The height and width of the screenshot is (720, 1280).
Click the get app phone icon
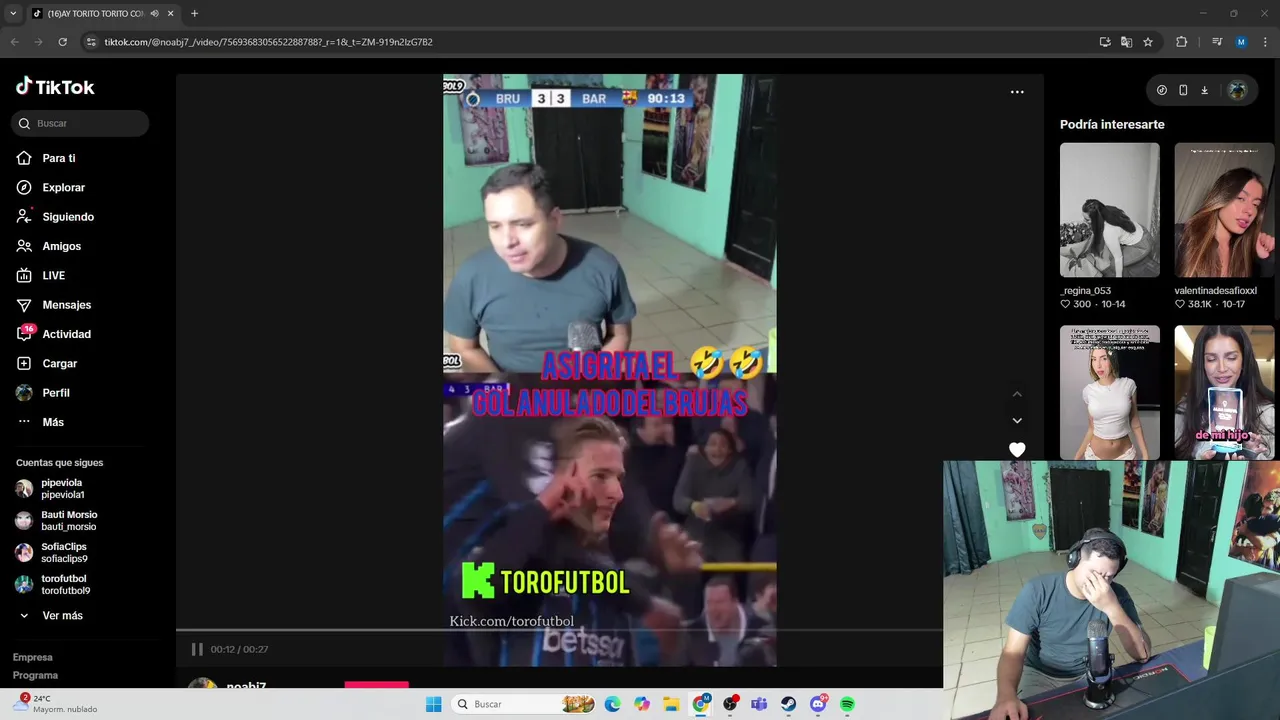point(1183,90)
